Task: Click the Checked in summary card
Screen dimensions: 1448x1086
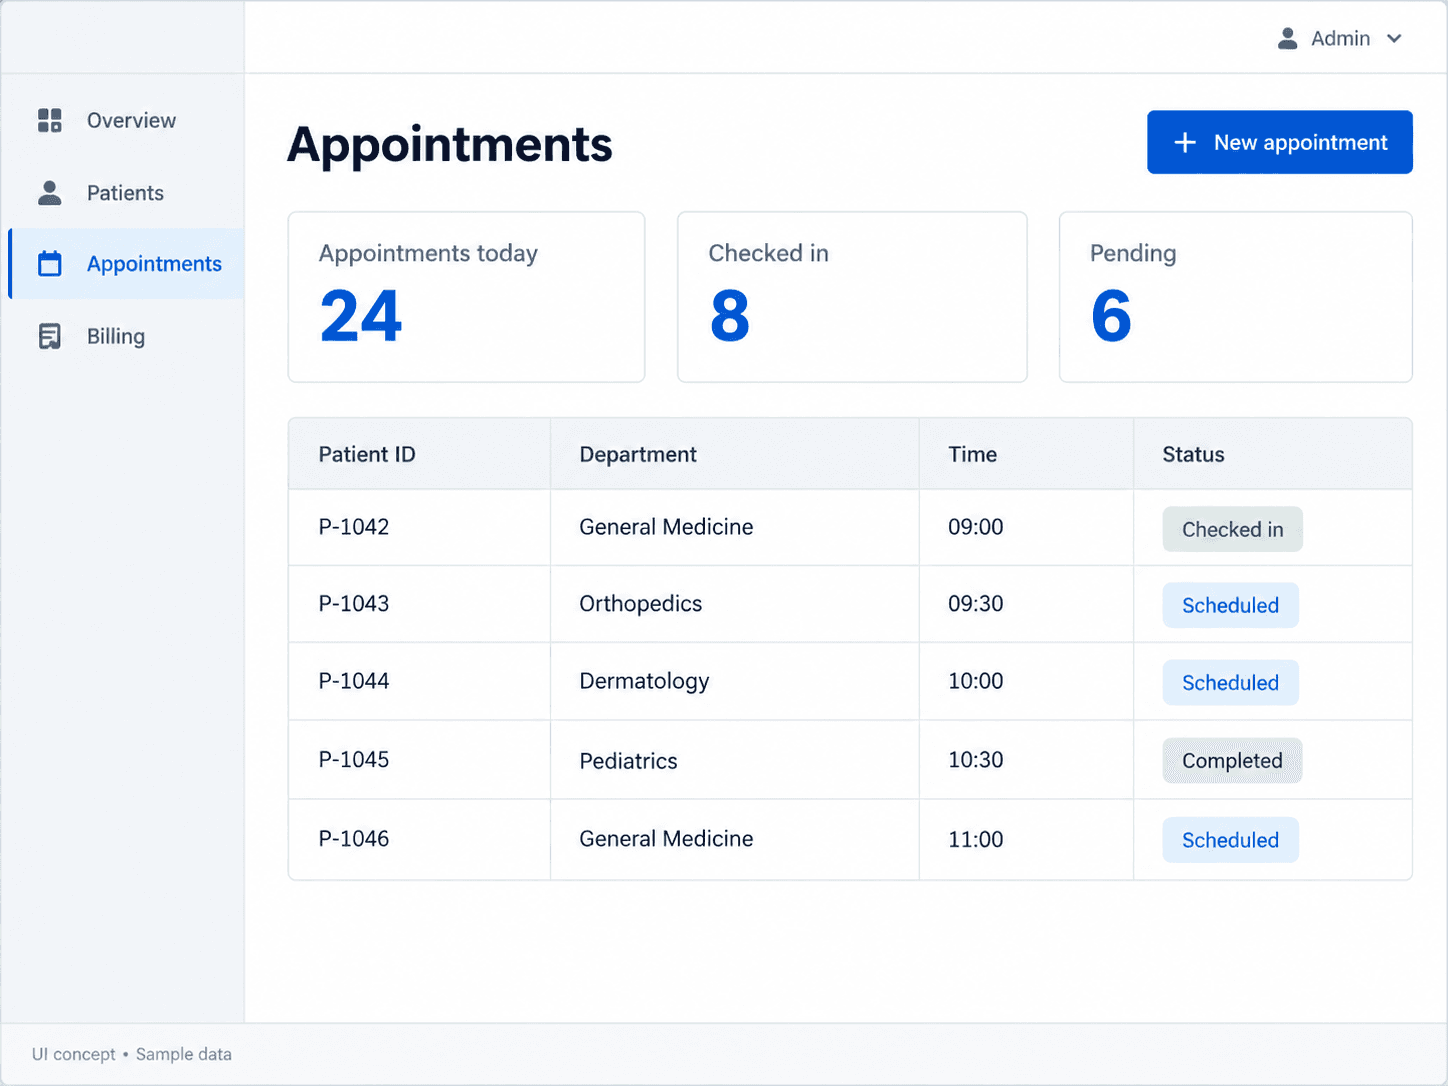Action: tap(852, 297)
